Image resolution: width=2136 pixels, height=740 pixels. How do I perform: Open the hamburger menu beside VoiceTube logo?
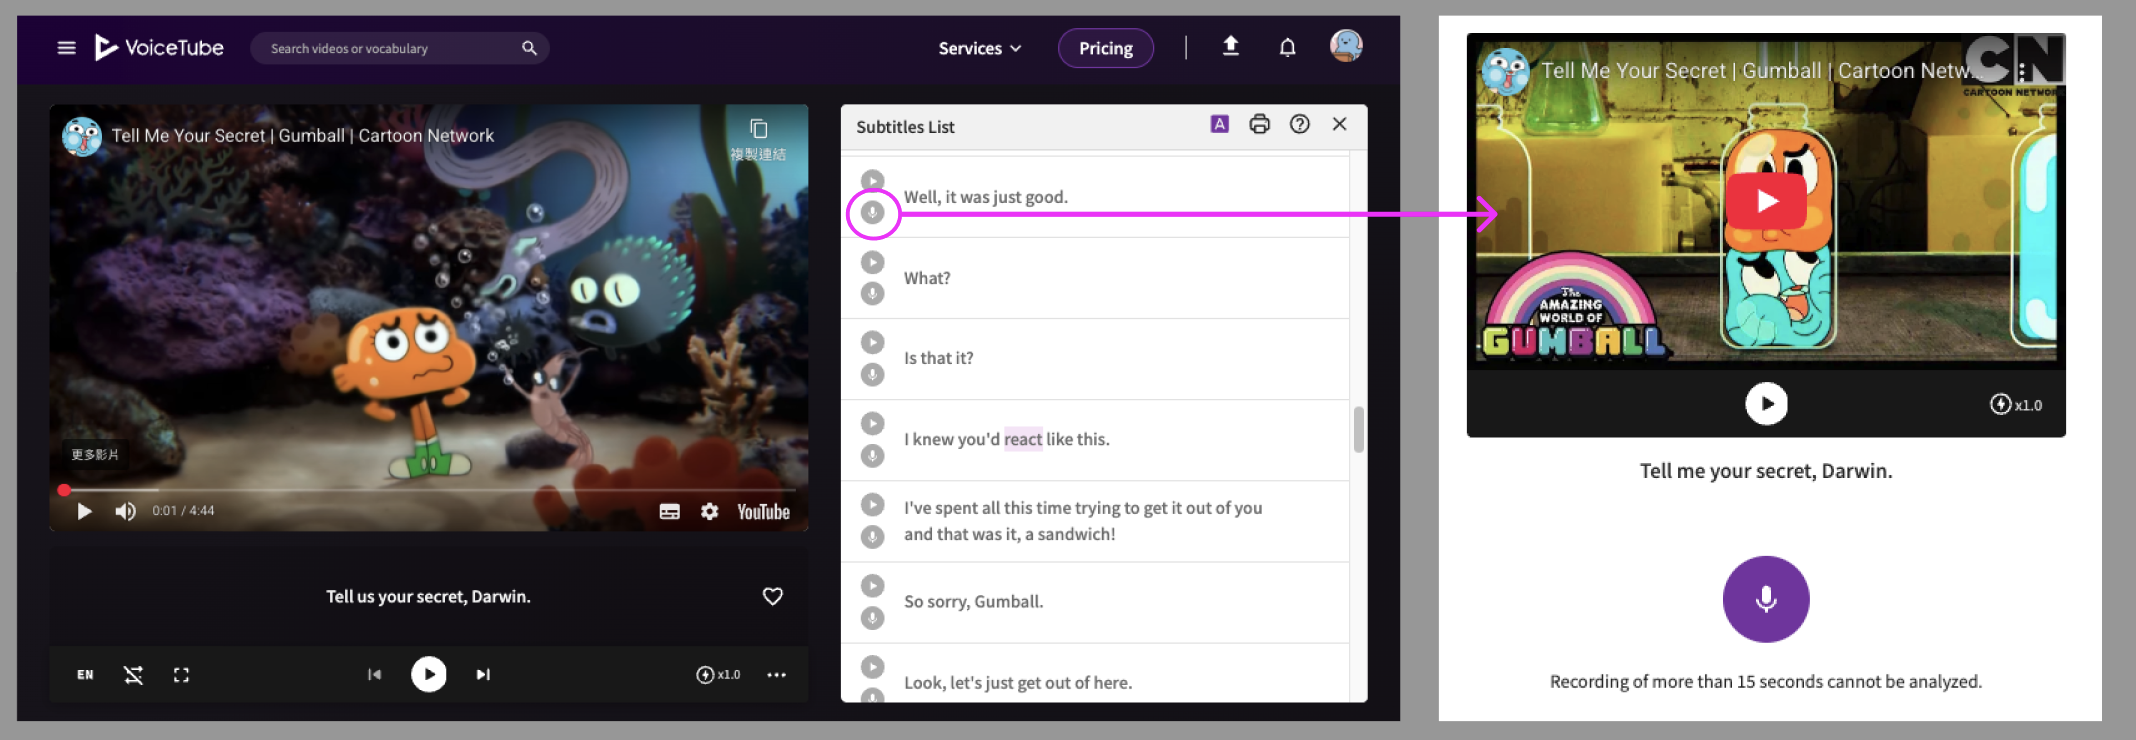click(66, 48)
